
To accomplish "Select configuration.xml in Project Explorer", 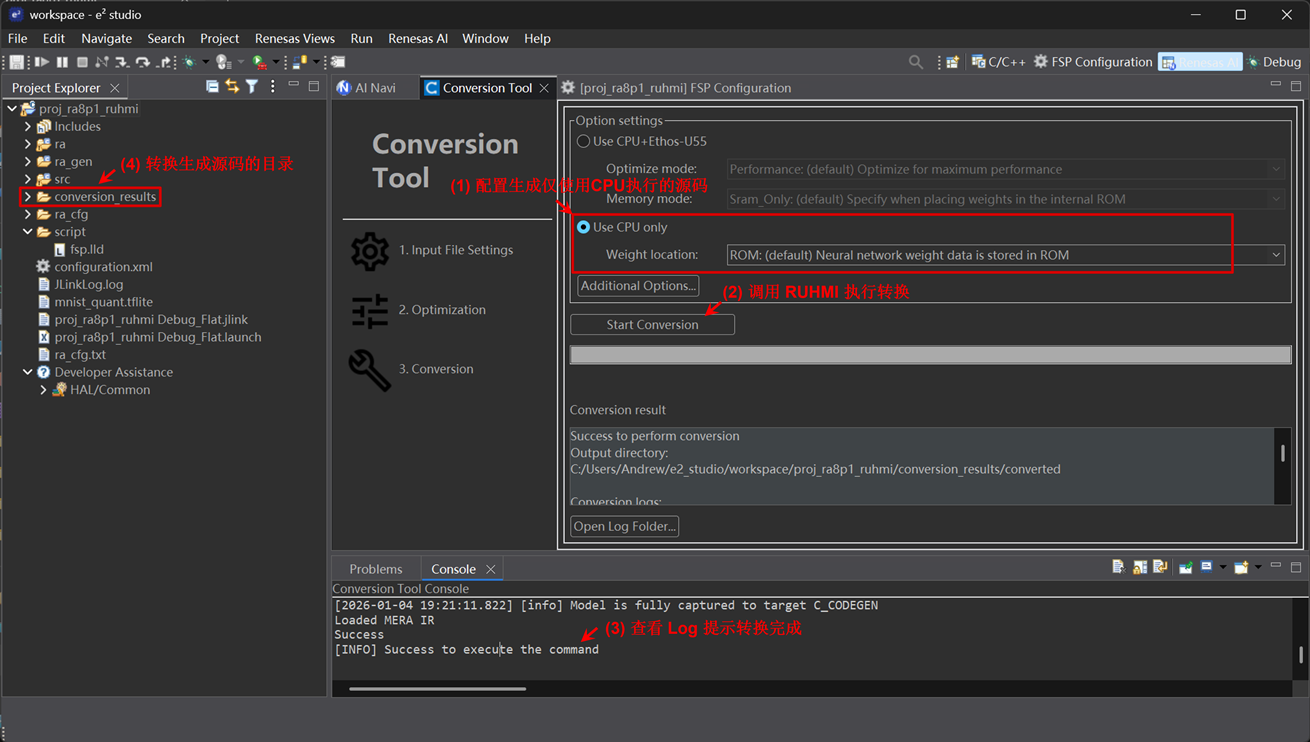I will tap(103, 267).
